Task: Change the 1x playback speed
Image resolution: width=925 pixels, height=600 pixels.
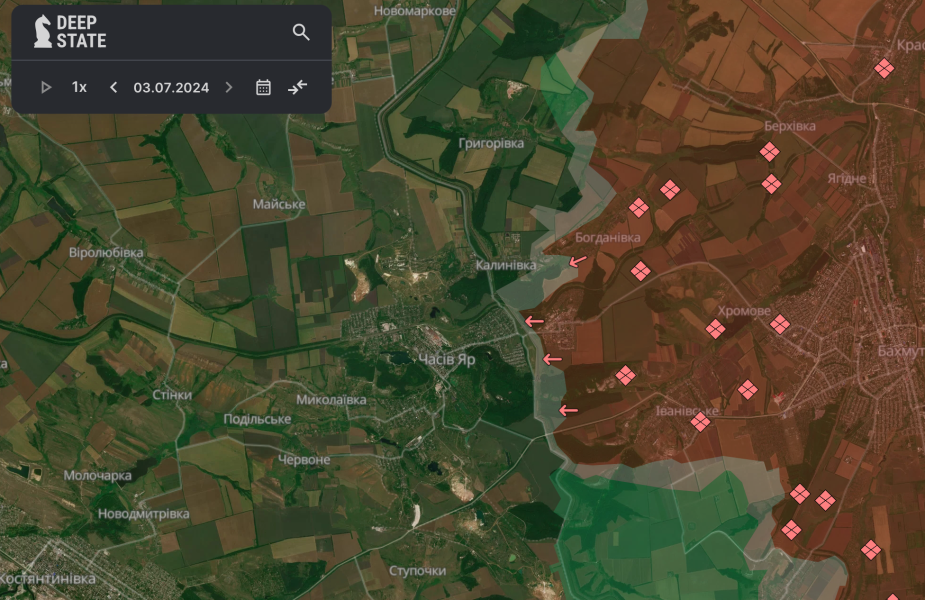Action: point(79,87)
